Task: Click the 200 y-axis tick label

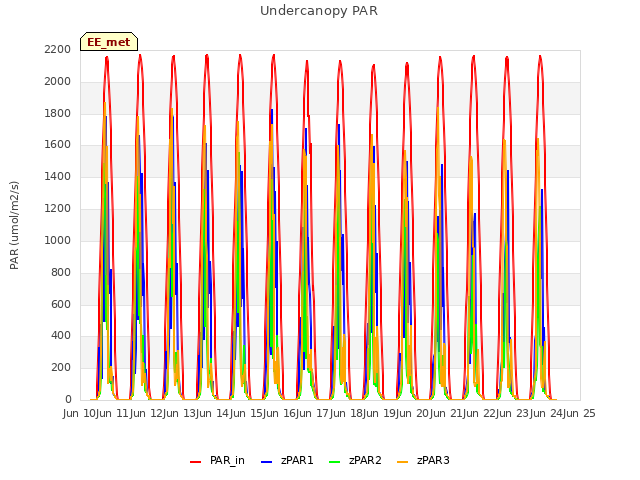Action: pyautogui.click(x=61, y=367)
